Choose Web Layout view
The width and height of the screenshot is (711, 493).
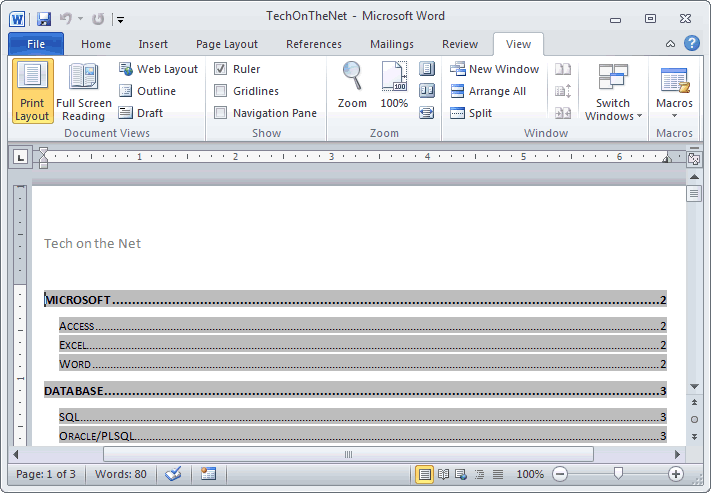158,69
